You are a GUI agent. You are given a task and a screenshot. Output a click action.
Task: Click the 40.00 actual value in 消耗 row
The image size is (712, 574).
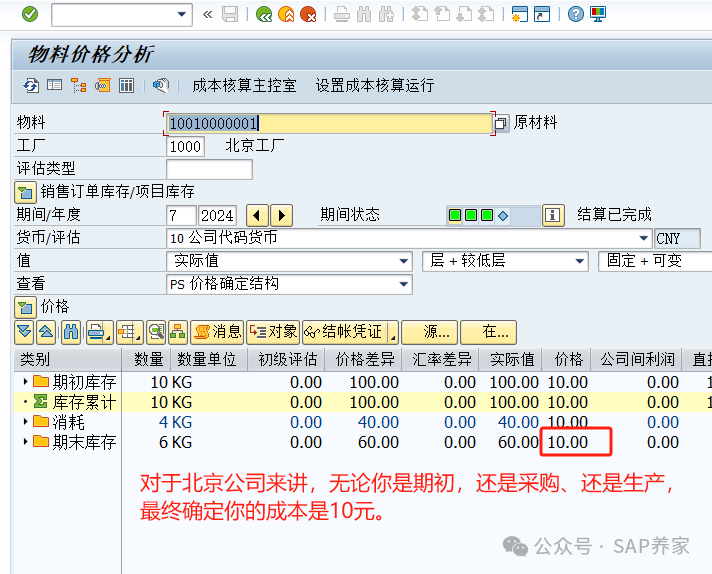coord(518,422)
